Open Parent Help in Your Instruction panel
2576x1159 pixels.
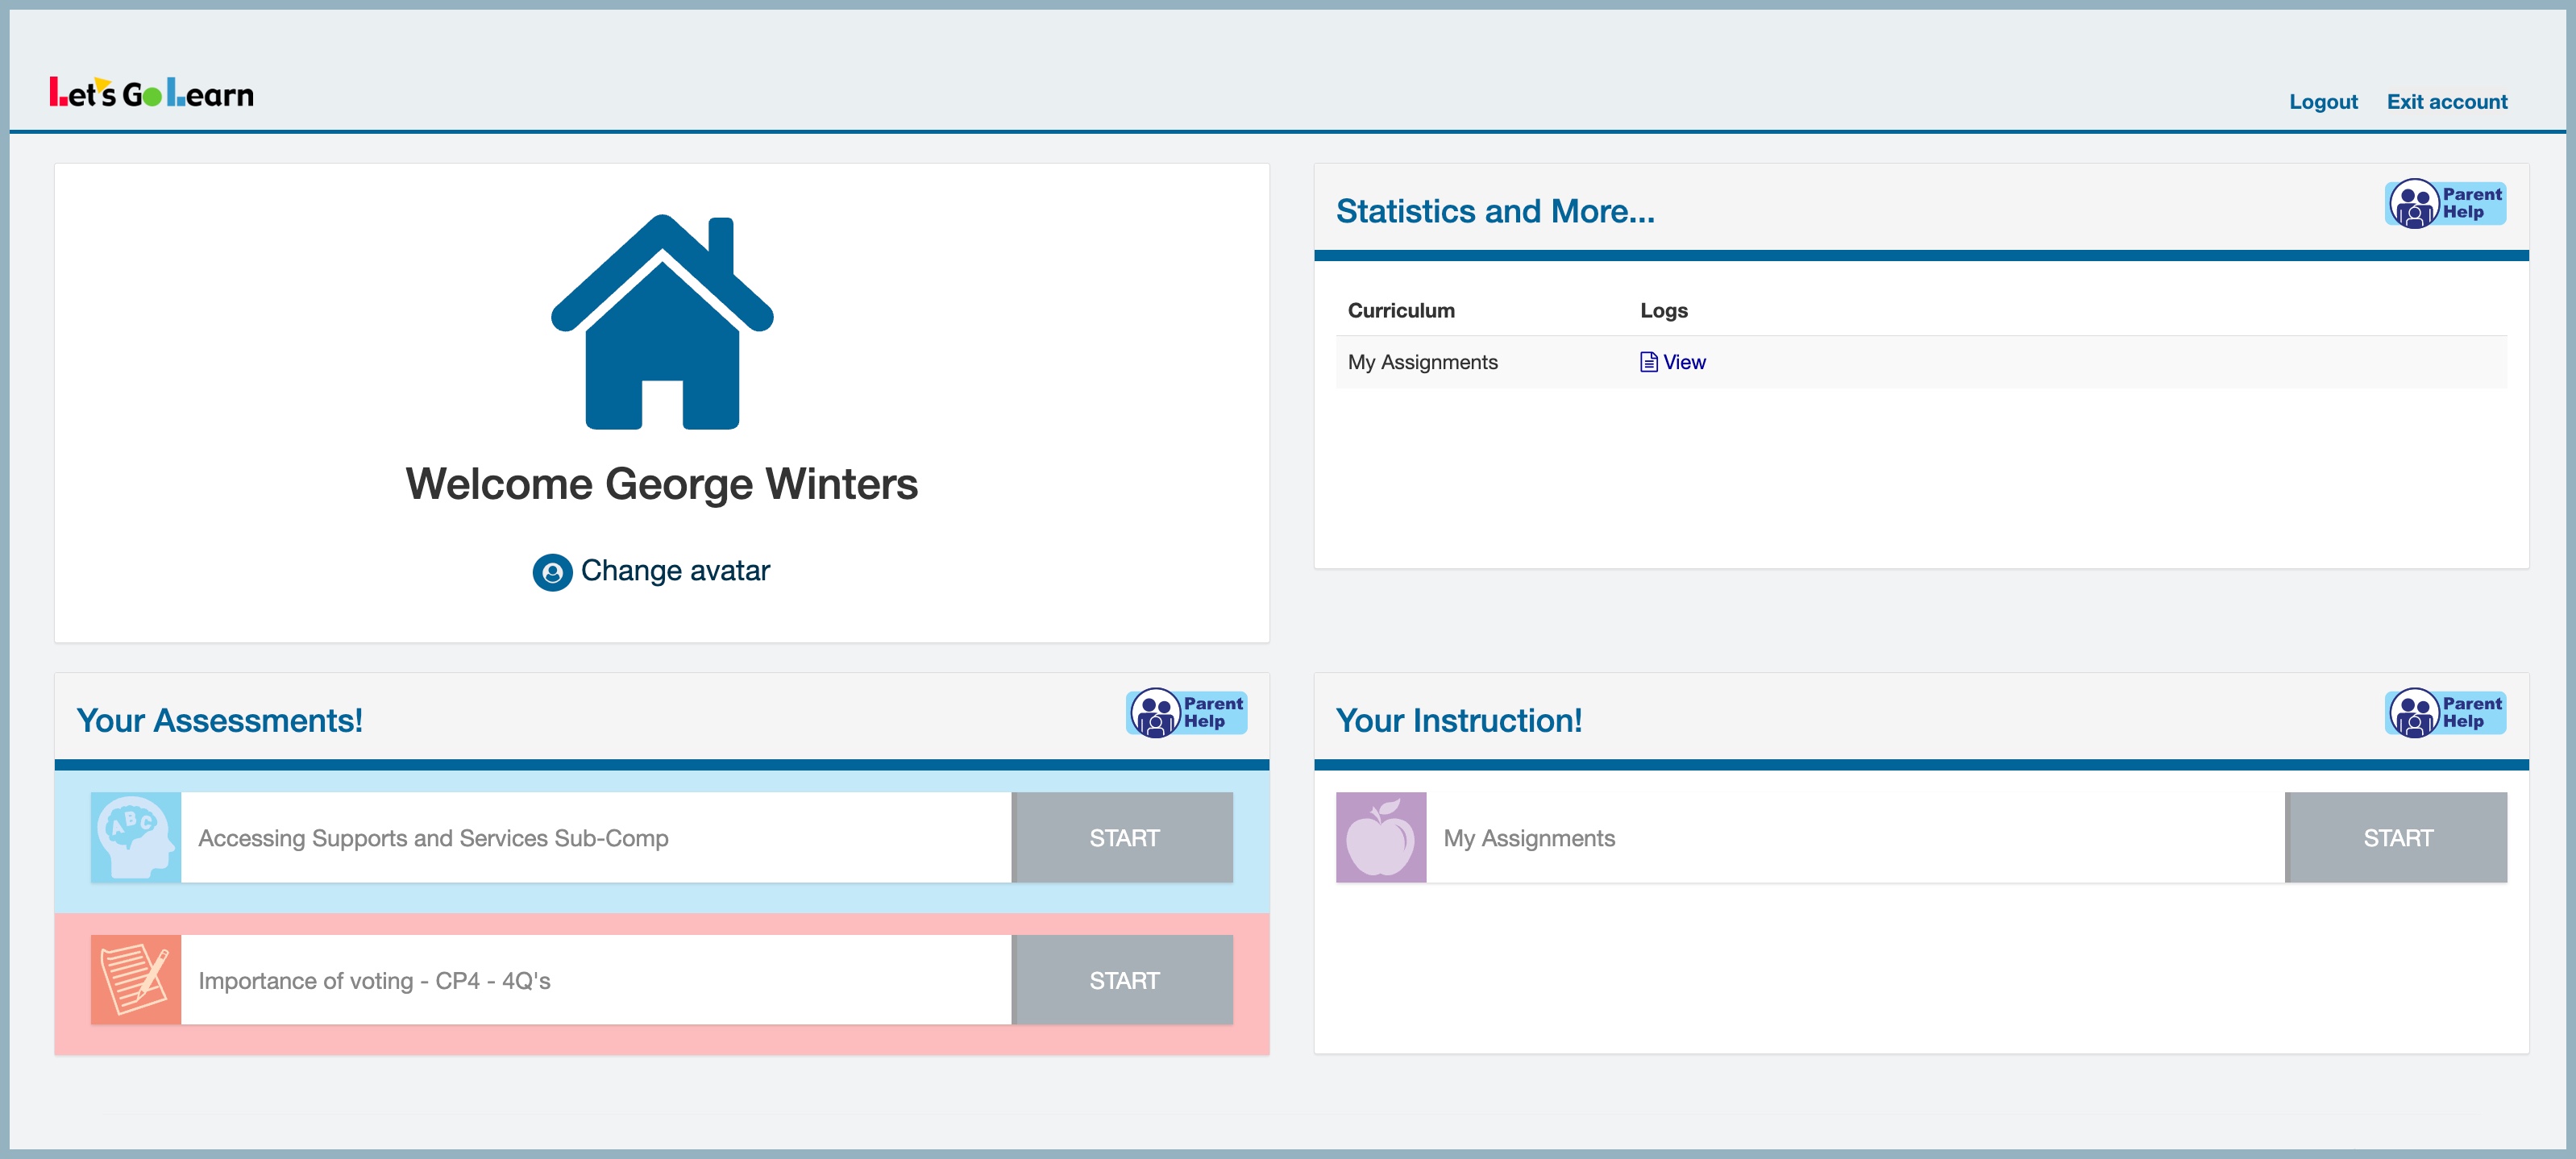2445,713
